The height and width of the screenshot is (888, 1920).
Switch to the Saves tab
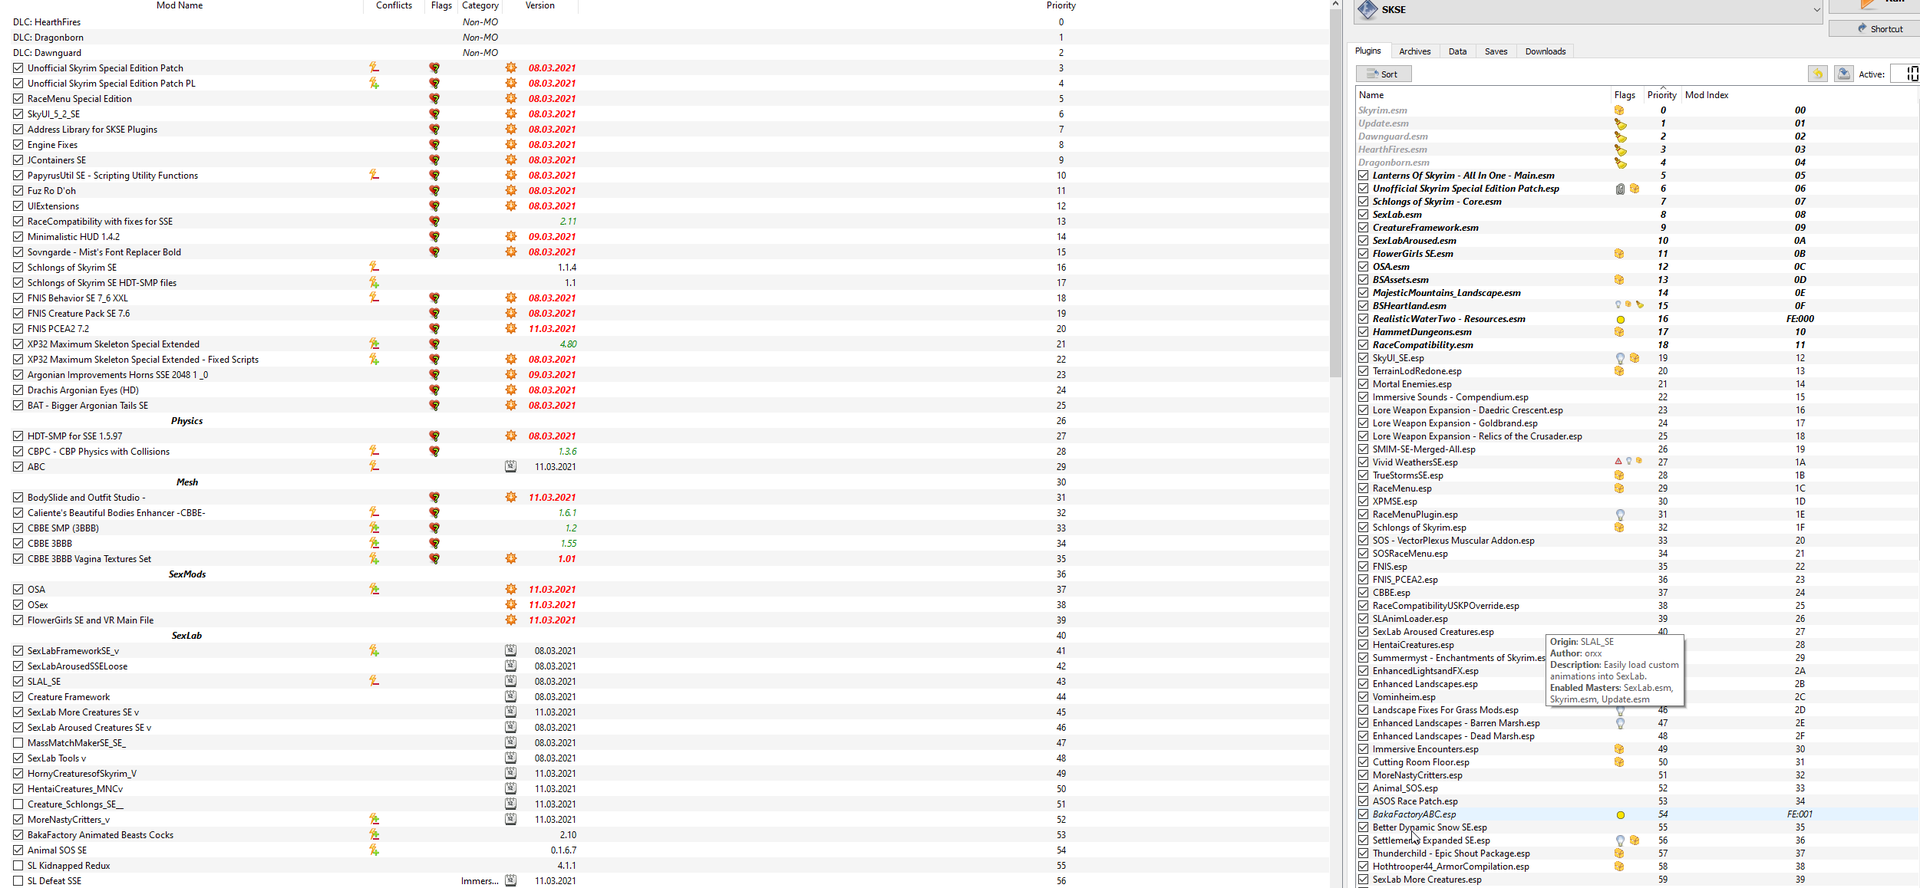pyautogui.click(x=1496, y=51)
